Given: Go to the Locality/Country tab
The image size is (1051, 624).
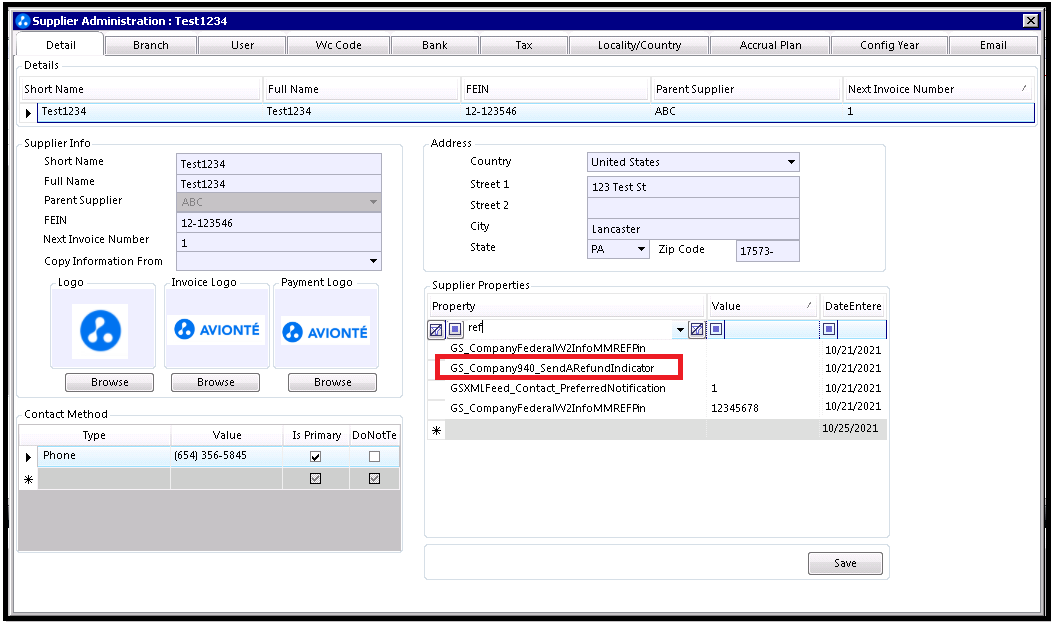Looking at the screenshot, I should pos(639,46).
